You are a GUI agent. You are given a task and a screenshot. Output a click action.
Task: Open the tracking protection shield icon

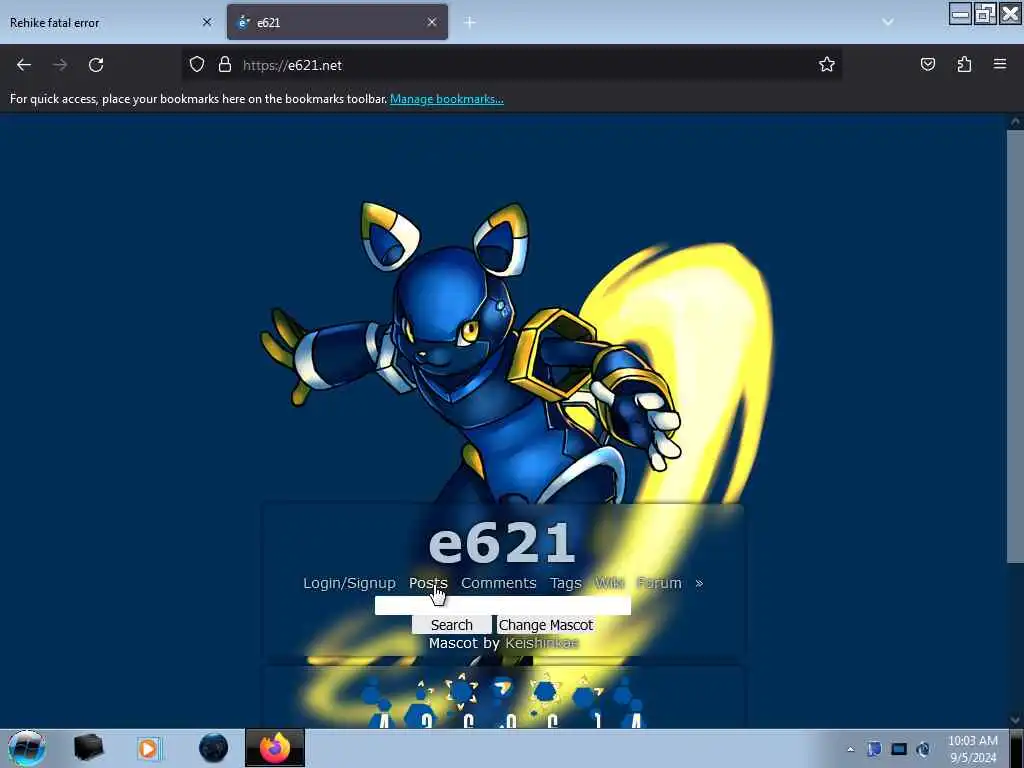pyautogui.click(x=197, y=64)
